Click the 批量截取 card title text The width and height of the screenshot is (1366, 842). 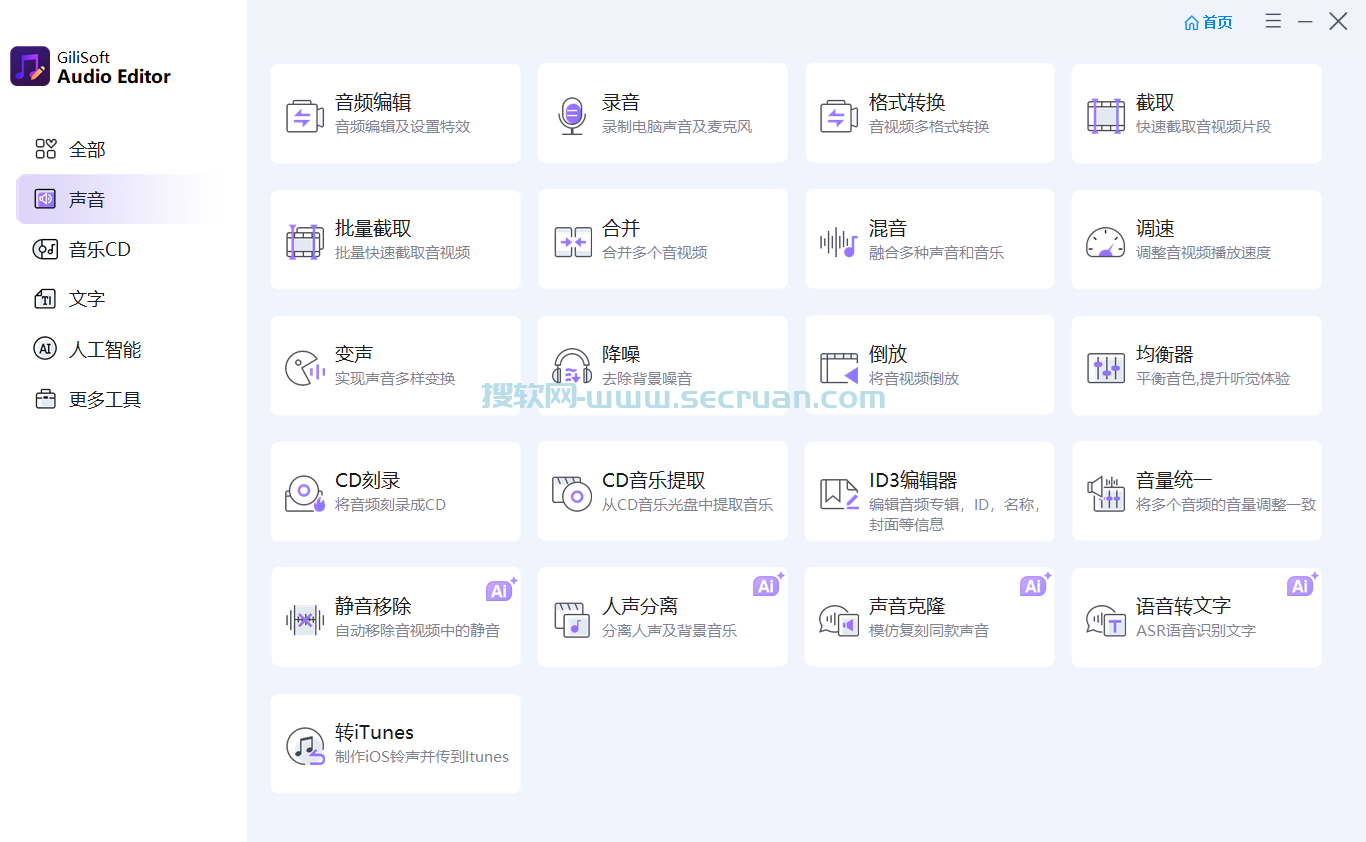pyautogui.click(x=373, y=228)
